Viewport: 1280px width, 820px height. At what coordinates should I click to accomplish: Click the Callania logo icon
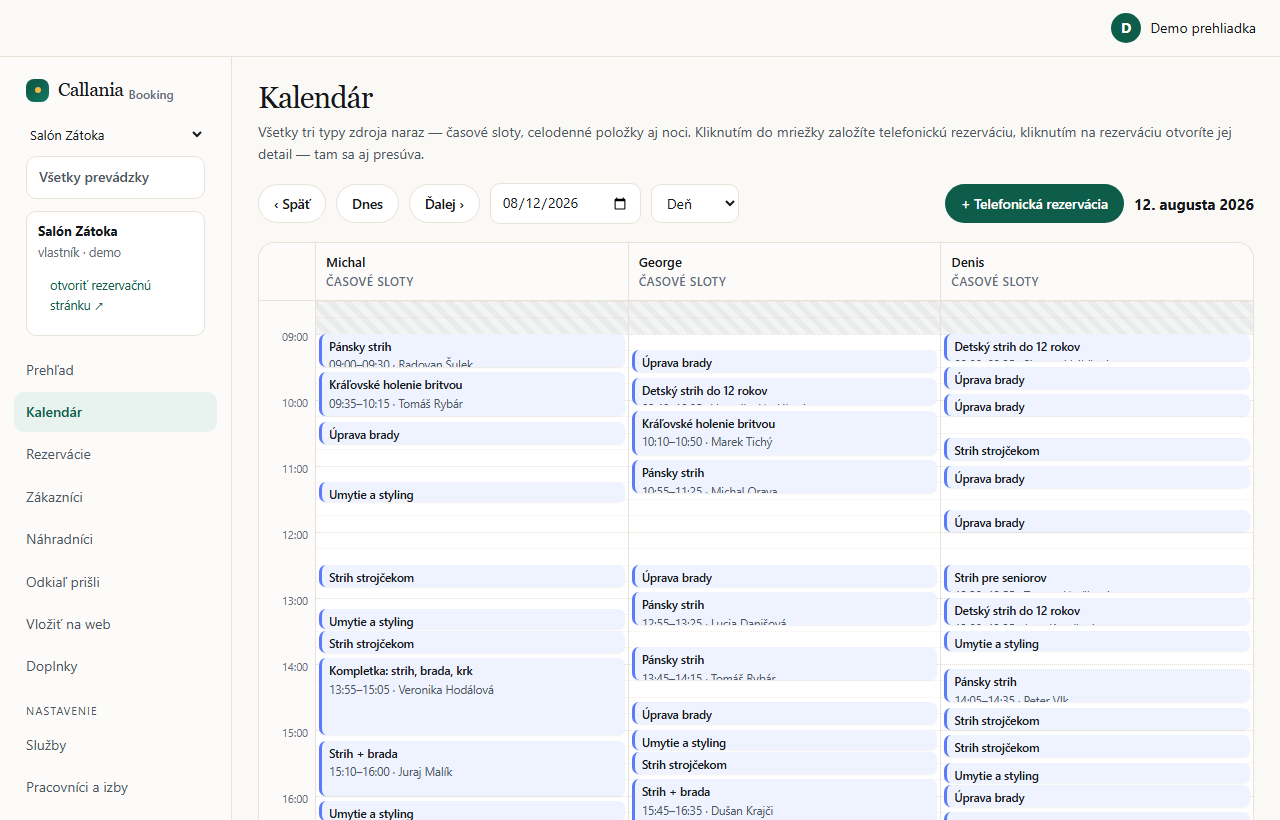[37, 90]
